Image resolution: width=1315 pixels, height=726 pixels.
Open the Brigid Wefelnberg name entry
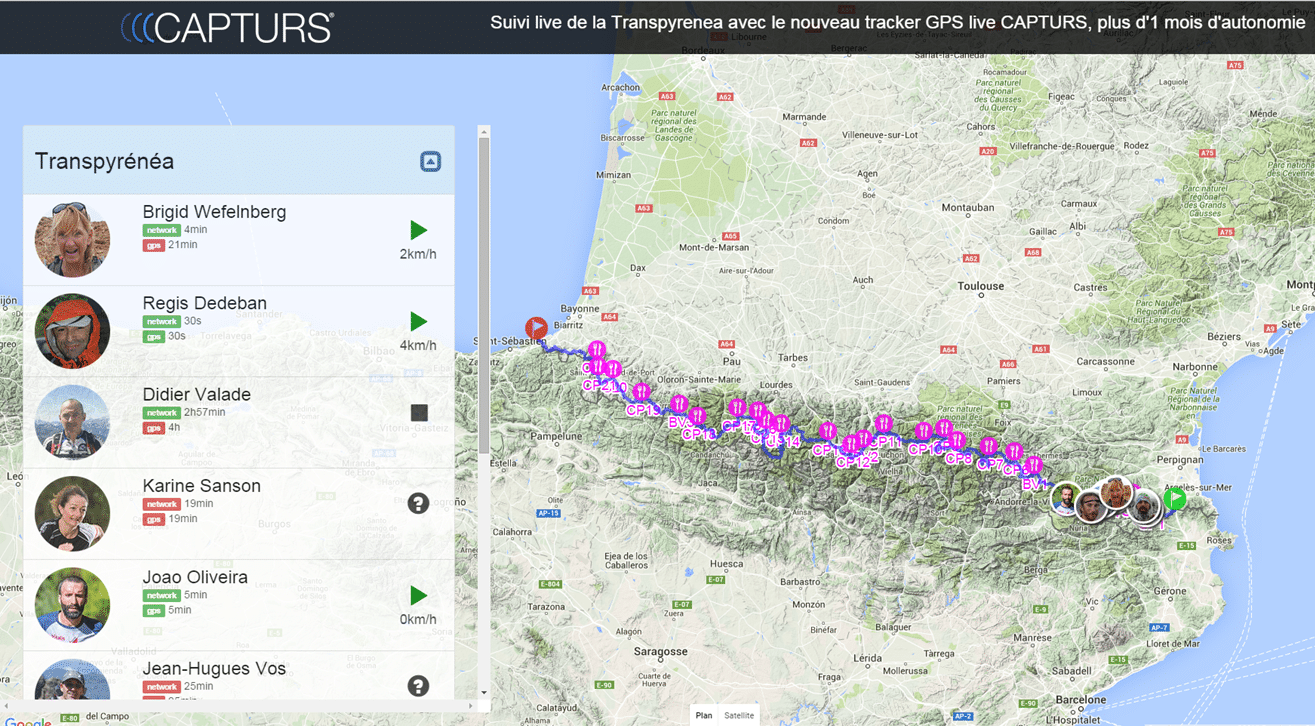point(214,212)
